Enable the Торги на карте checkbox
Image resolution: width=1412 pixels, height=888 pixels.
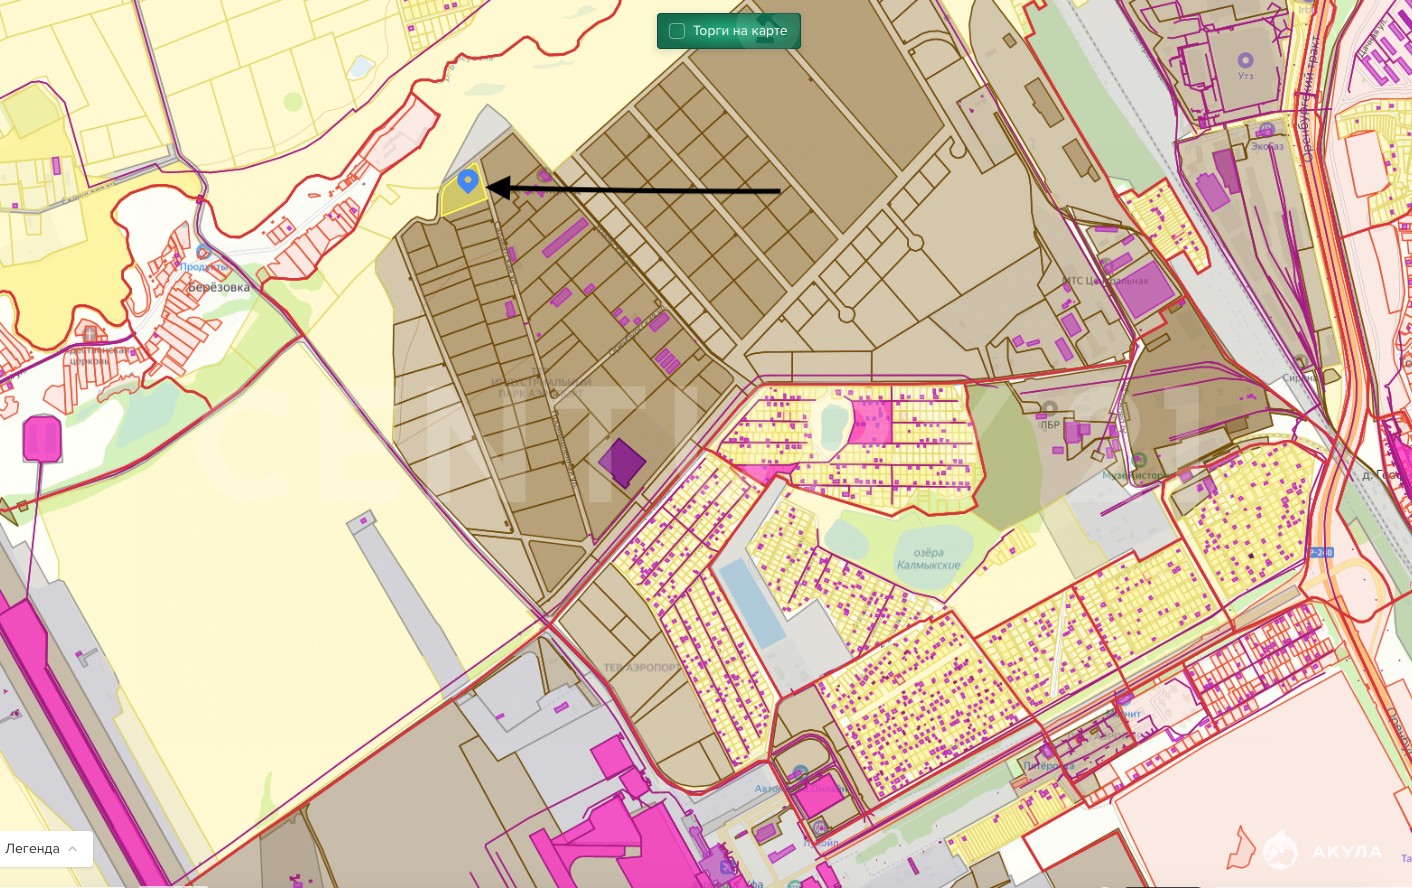(x=677, y=31)
